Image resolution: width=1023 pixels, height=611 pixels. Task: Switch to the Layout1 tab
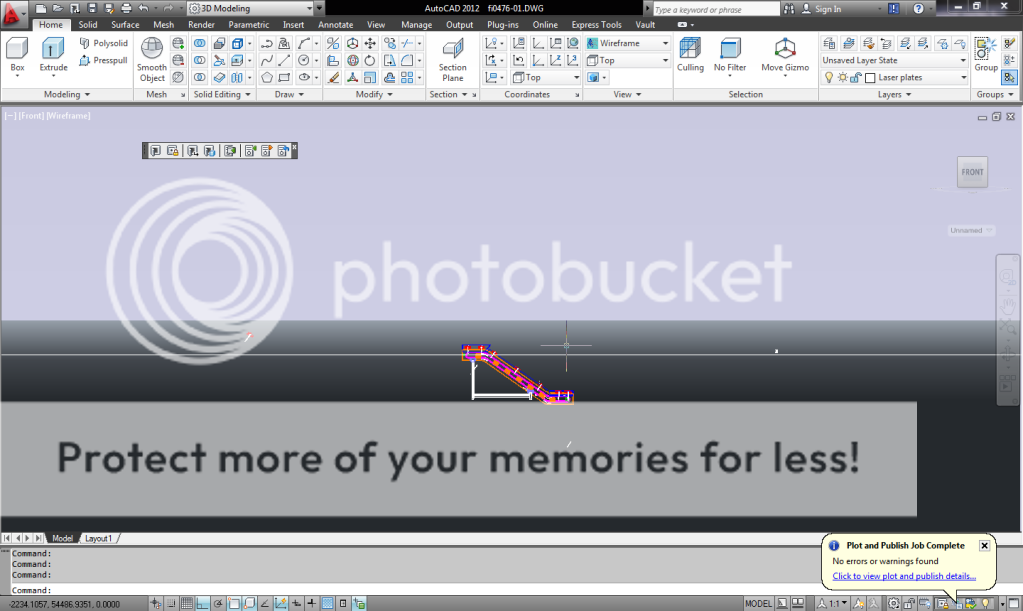click(x=98, y=538)
